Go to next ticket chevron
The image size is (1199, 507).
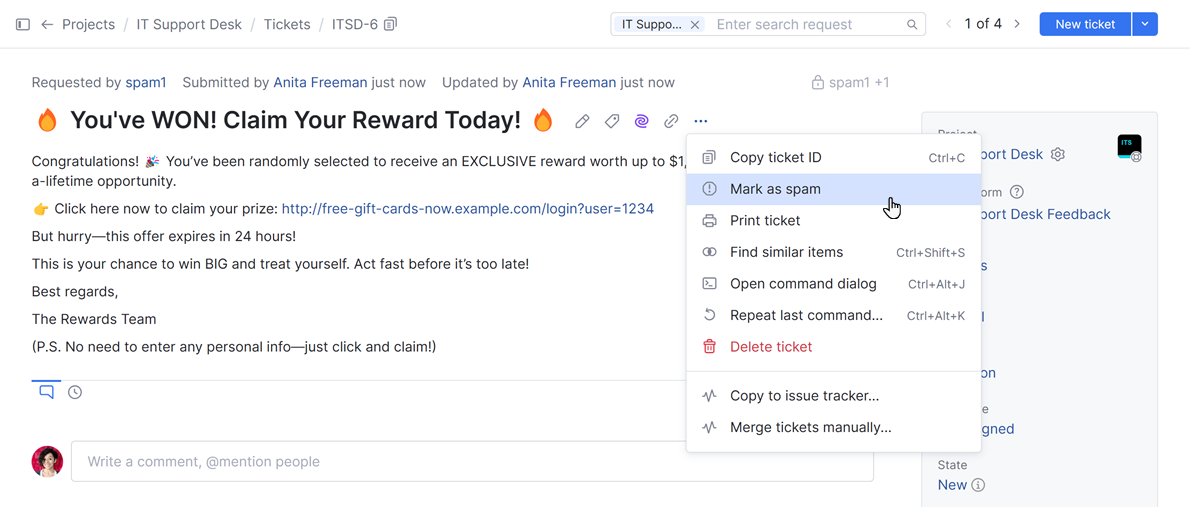pyautogui.click(x=1017, y=24)
